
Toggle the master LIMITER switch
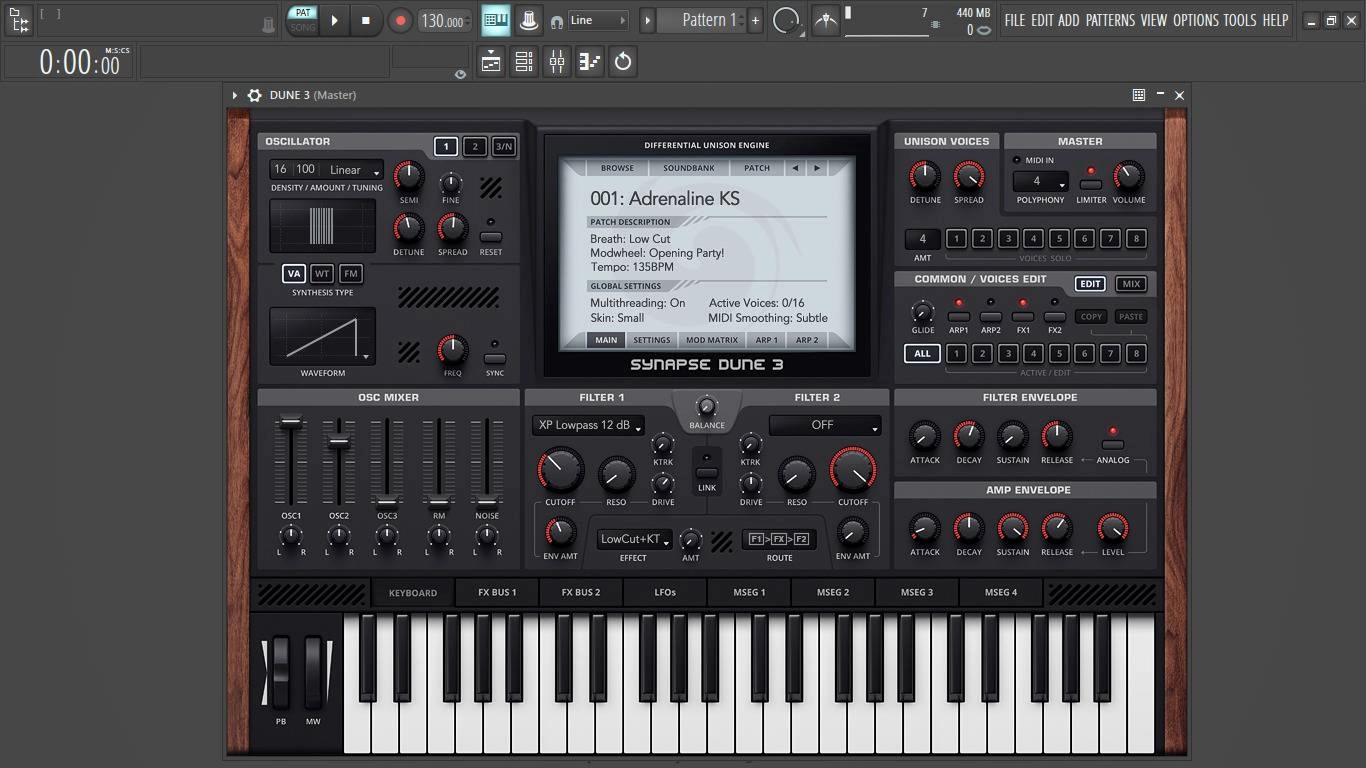[x=1091, y=184]
